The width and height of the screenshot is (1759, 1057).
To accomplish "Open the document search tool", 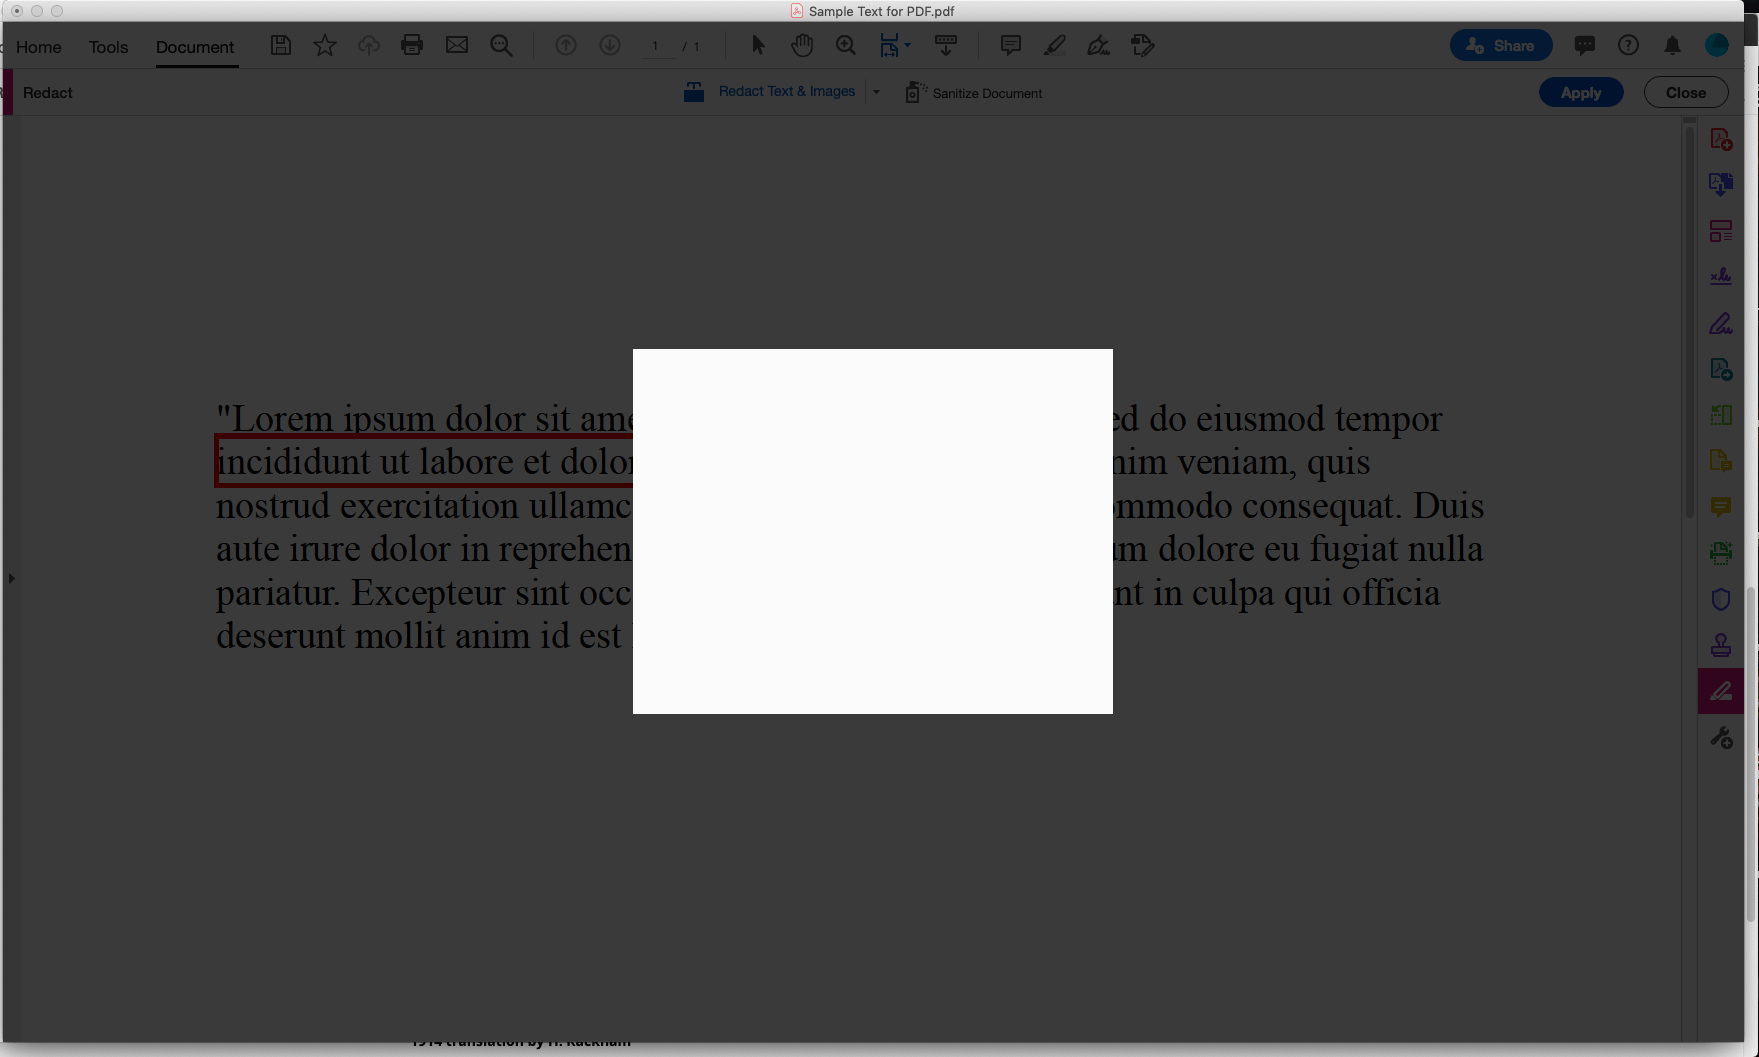I will click(x=500, y=45).
